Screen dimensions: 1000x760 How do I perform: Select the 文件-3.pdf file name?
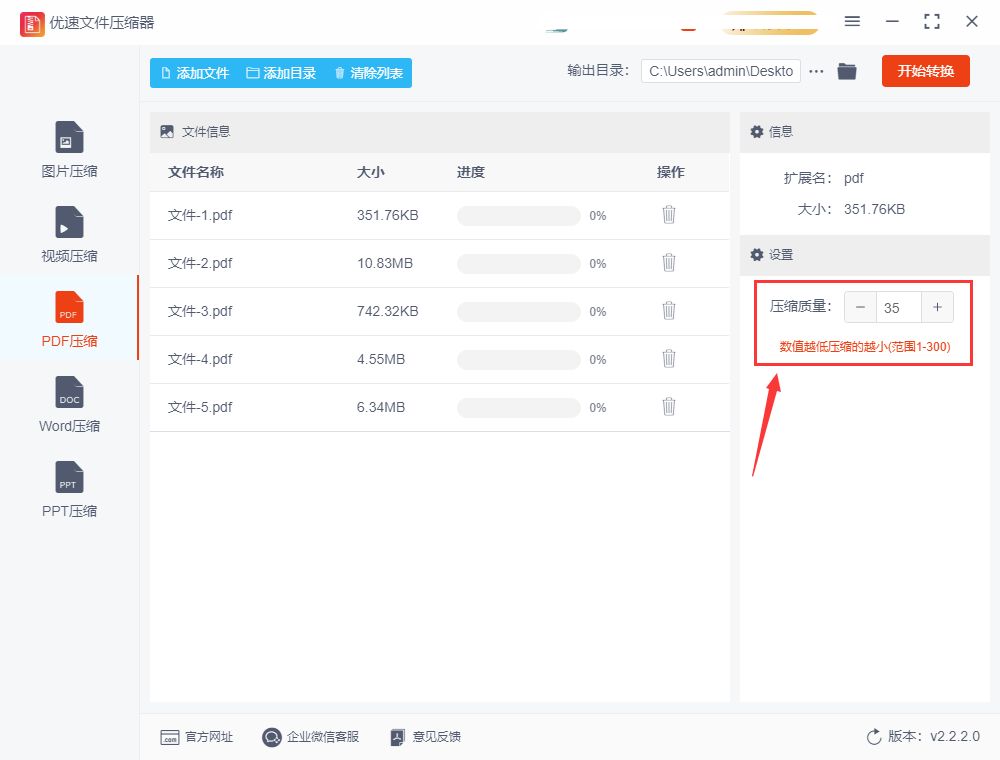click(x=200, y=311)
